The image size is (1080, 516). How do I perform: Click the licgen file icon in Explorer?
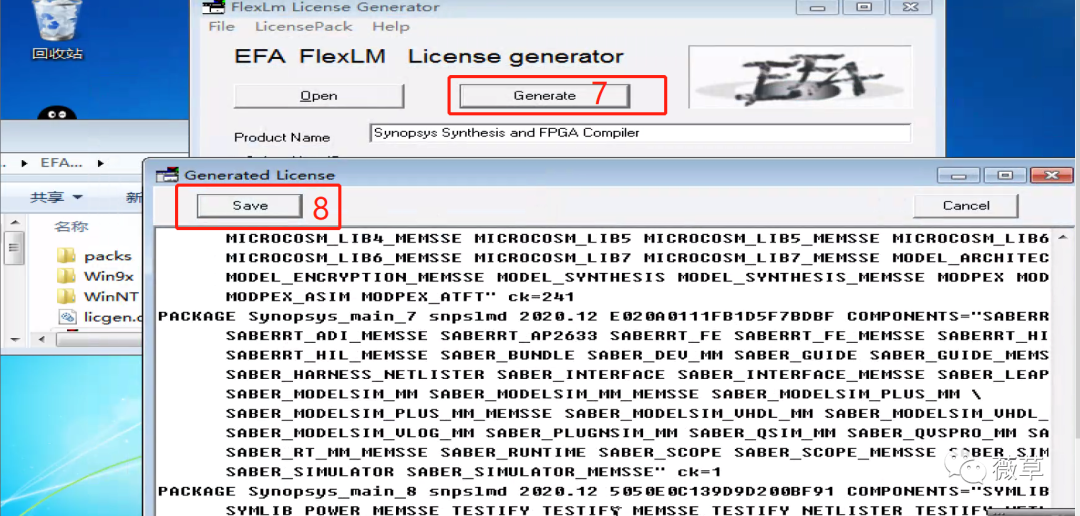(67, 318)
